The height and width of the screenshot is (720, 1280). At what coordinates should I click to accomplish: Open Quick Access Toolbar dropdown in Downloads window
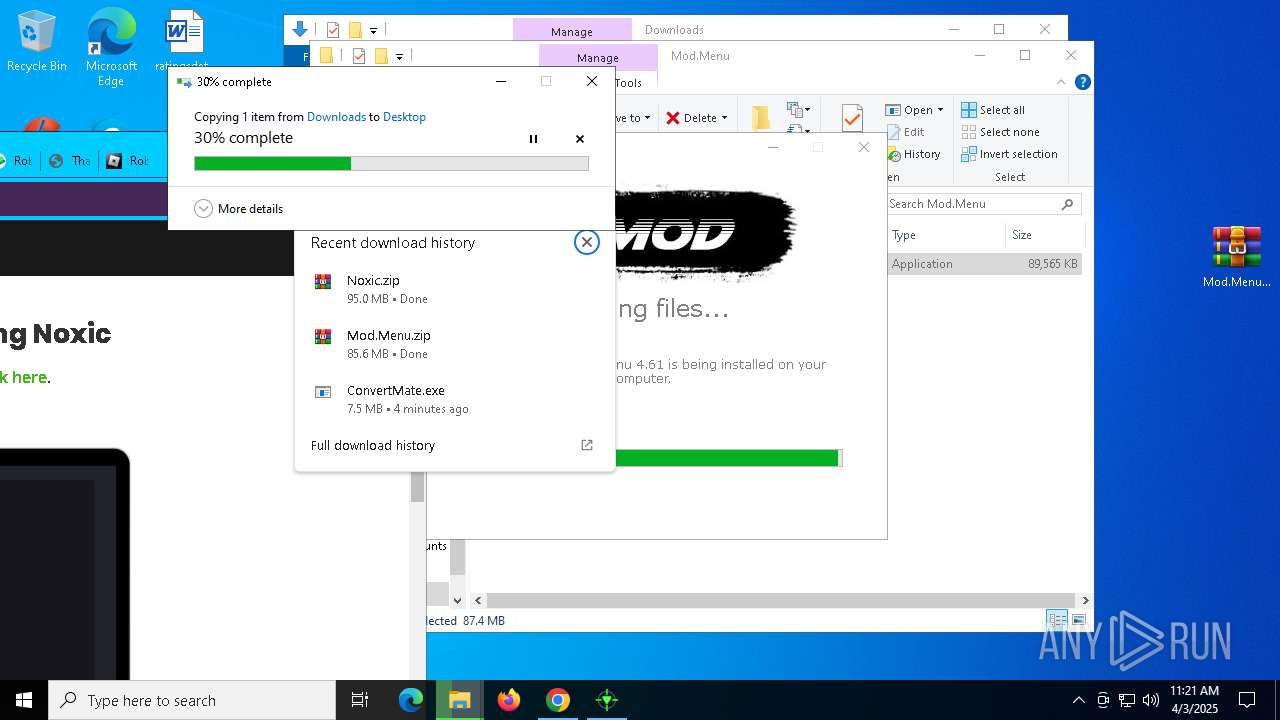(373, 31)
